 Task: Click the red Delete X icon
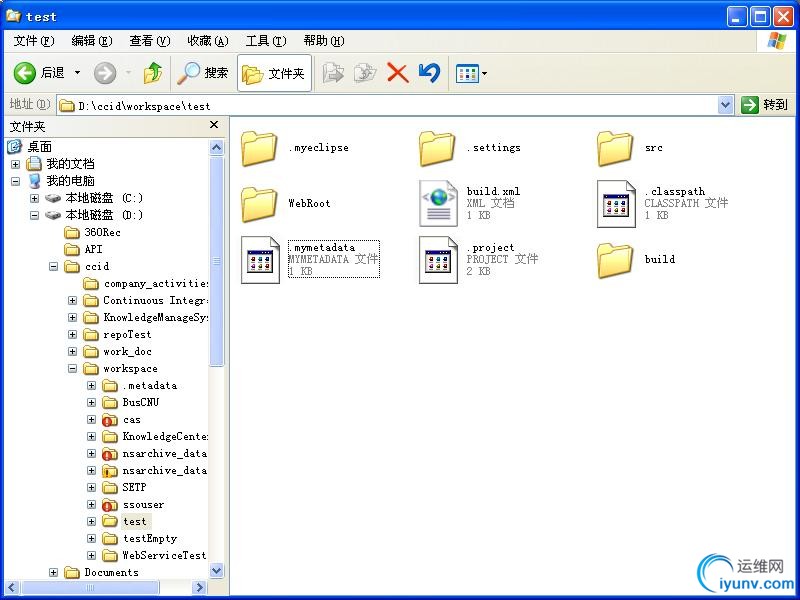point(397,73)
